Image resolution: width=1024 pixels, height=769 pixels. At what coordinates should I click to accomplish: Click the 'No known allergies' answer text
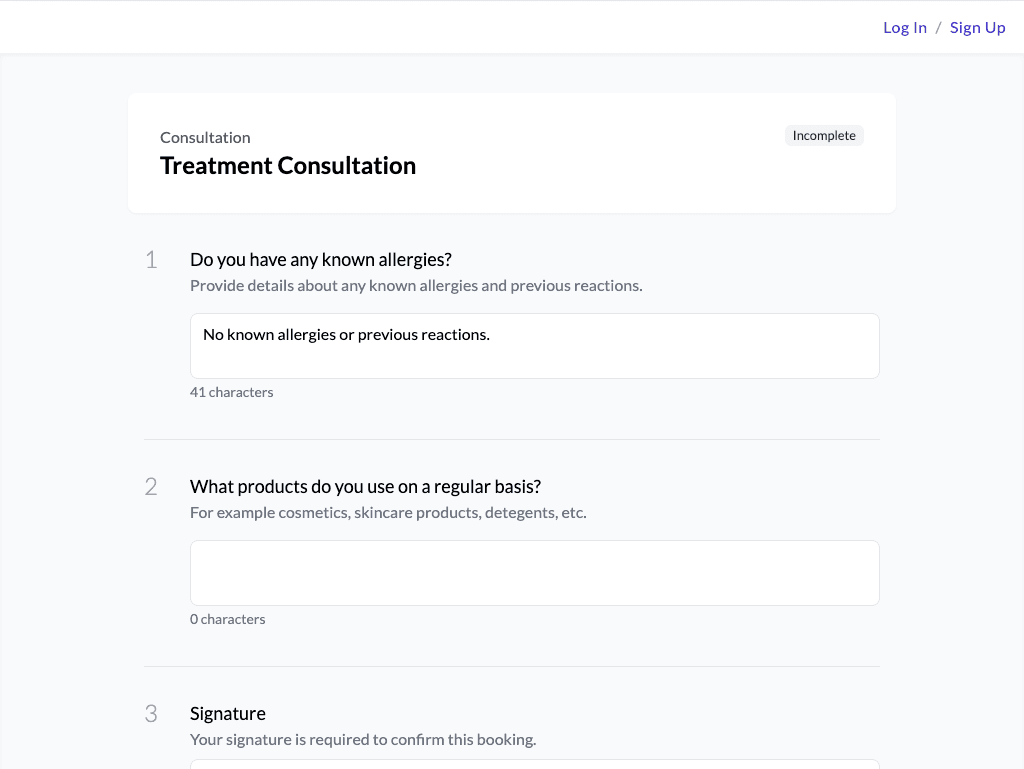tap(346, 335)
